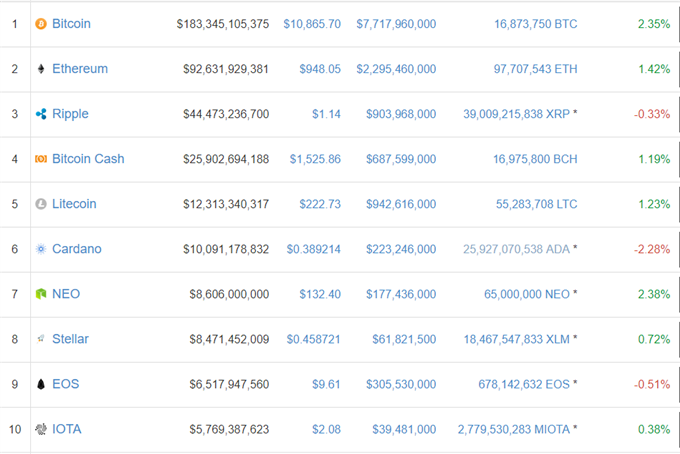Click the gray Litecoin coin icon
The image size is (680, 454).
point(41,204)
